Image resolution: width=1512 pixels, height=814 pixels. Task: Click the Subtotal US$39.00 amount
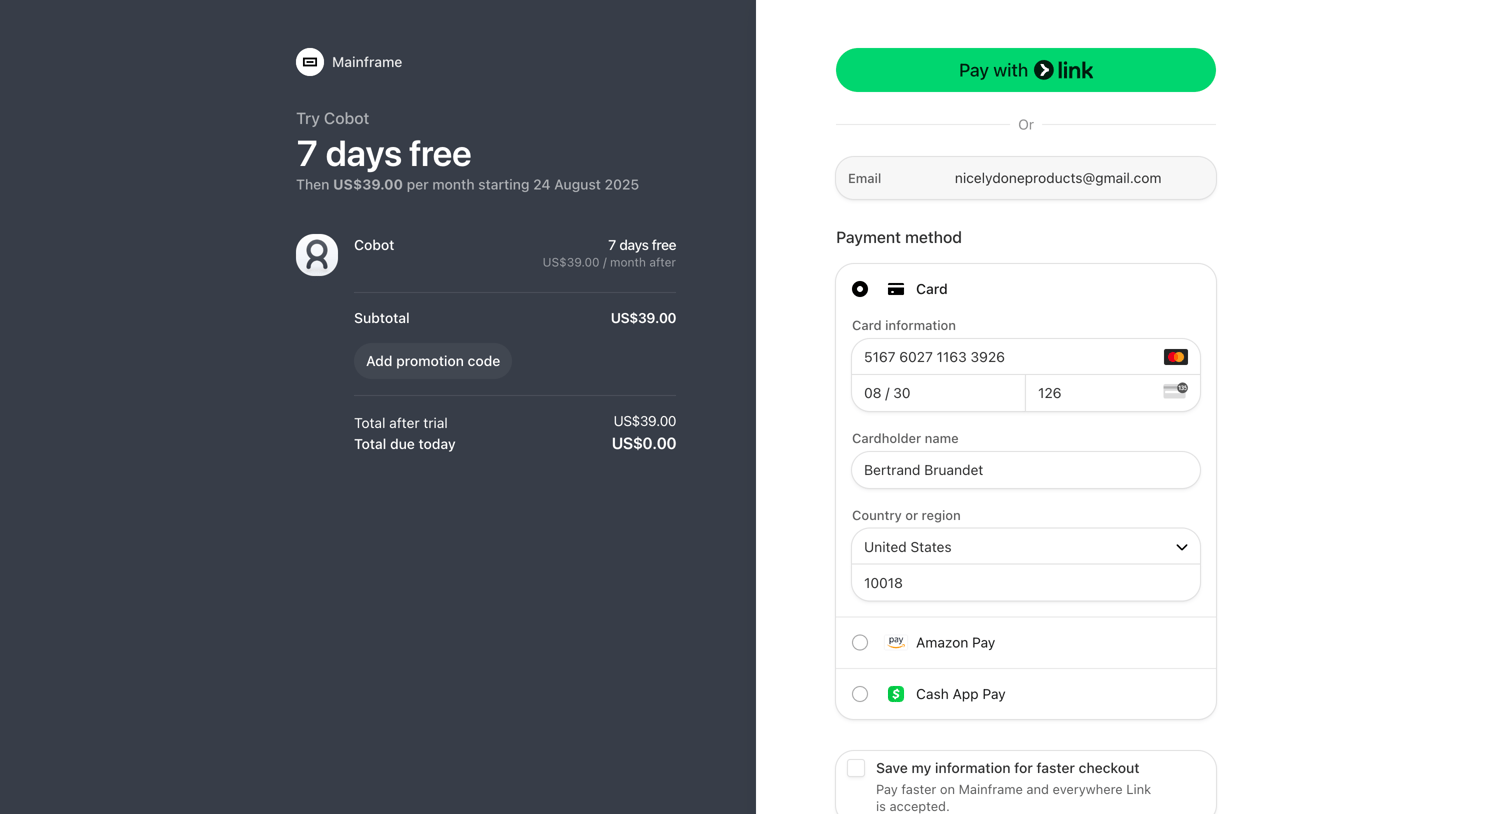pos(643,318)
